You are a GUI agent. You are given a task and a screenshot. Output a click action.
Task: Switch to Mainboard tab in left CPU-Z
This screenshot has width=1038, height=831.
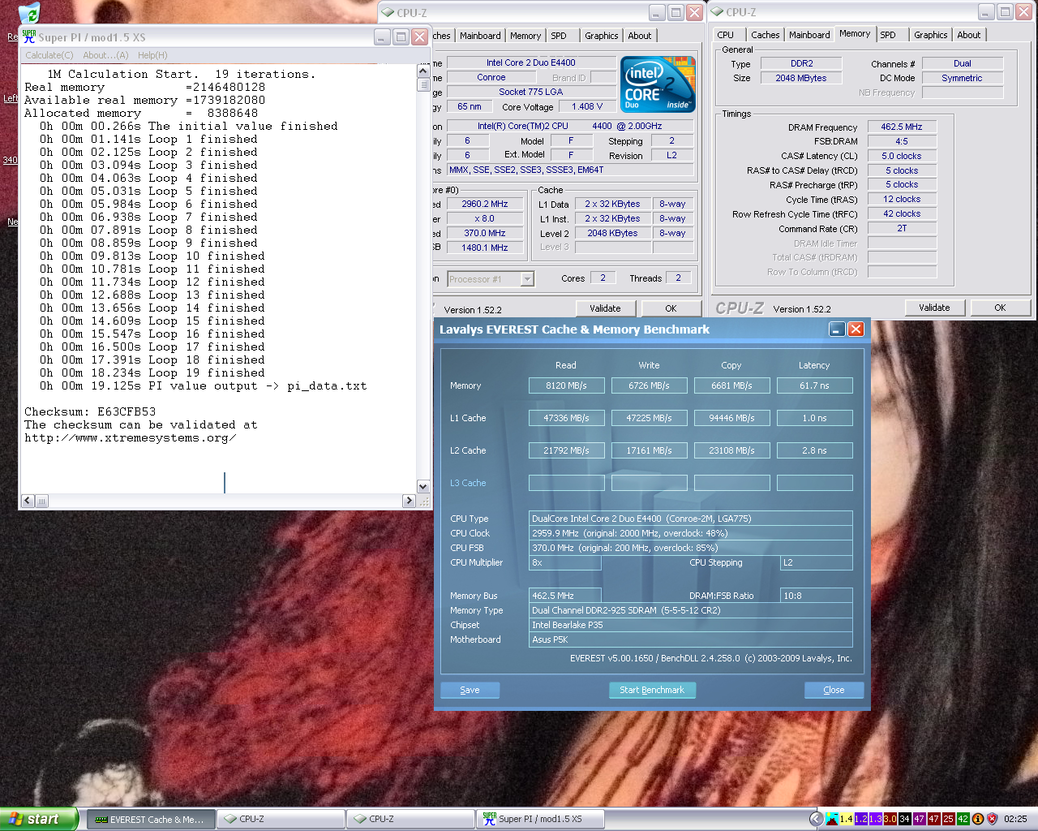pyautogui.click(x=480, y=36)
